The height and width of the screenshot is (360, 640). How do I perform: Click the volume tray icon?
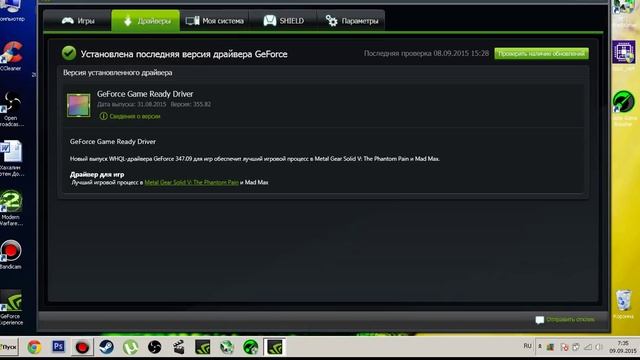click(x=599, y=347)
